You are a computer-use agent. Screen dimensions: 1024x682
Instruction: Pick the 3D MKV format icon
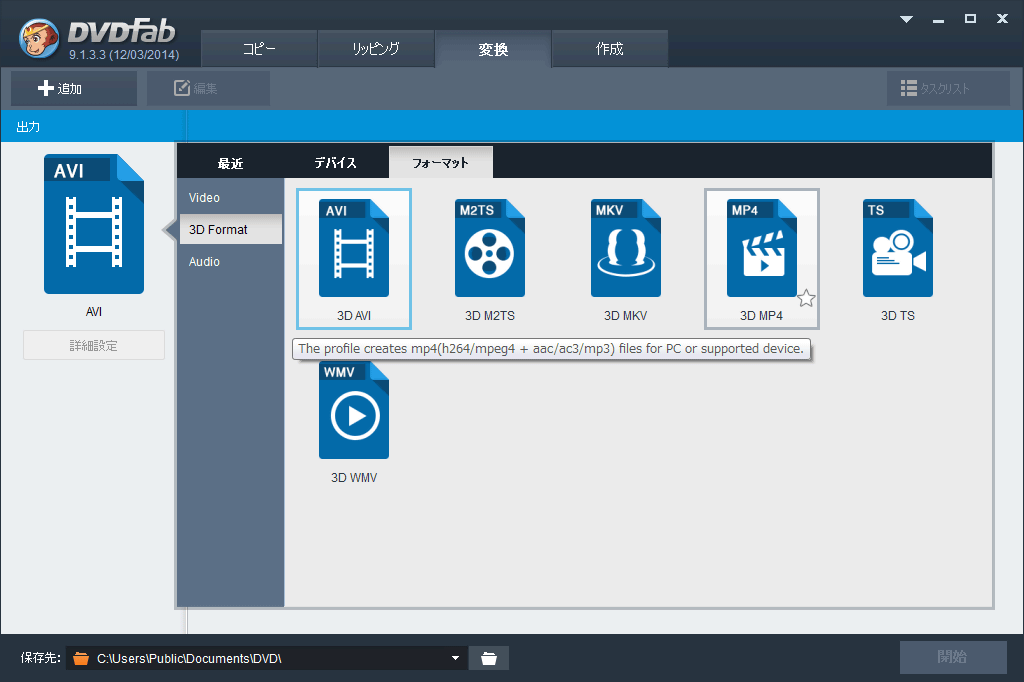[626, 248]
